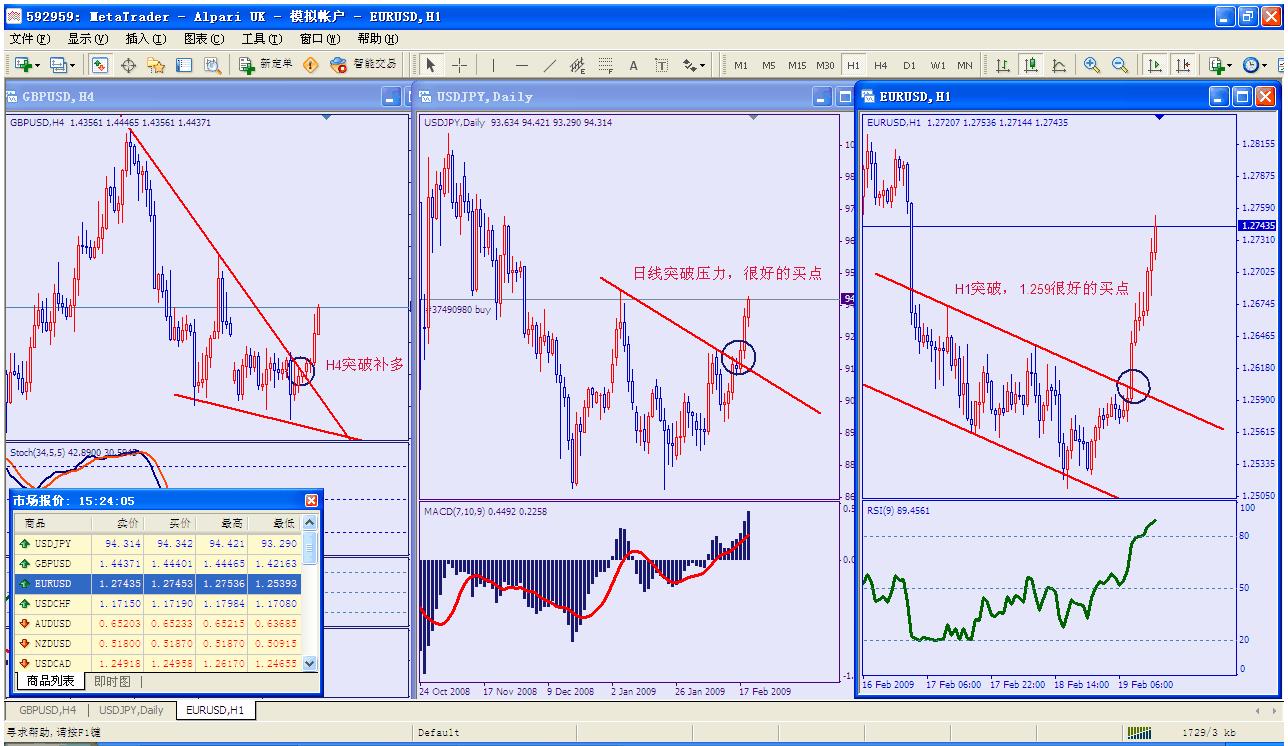Switch to GBPUSD,H4 chart tab
The width and height of the screenshot is (1288, 746).
tap(47, 711)
